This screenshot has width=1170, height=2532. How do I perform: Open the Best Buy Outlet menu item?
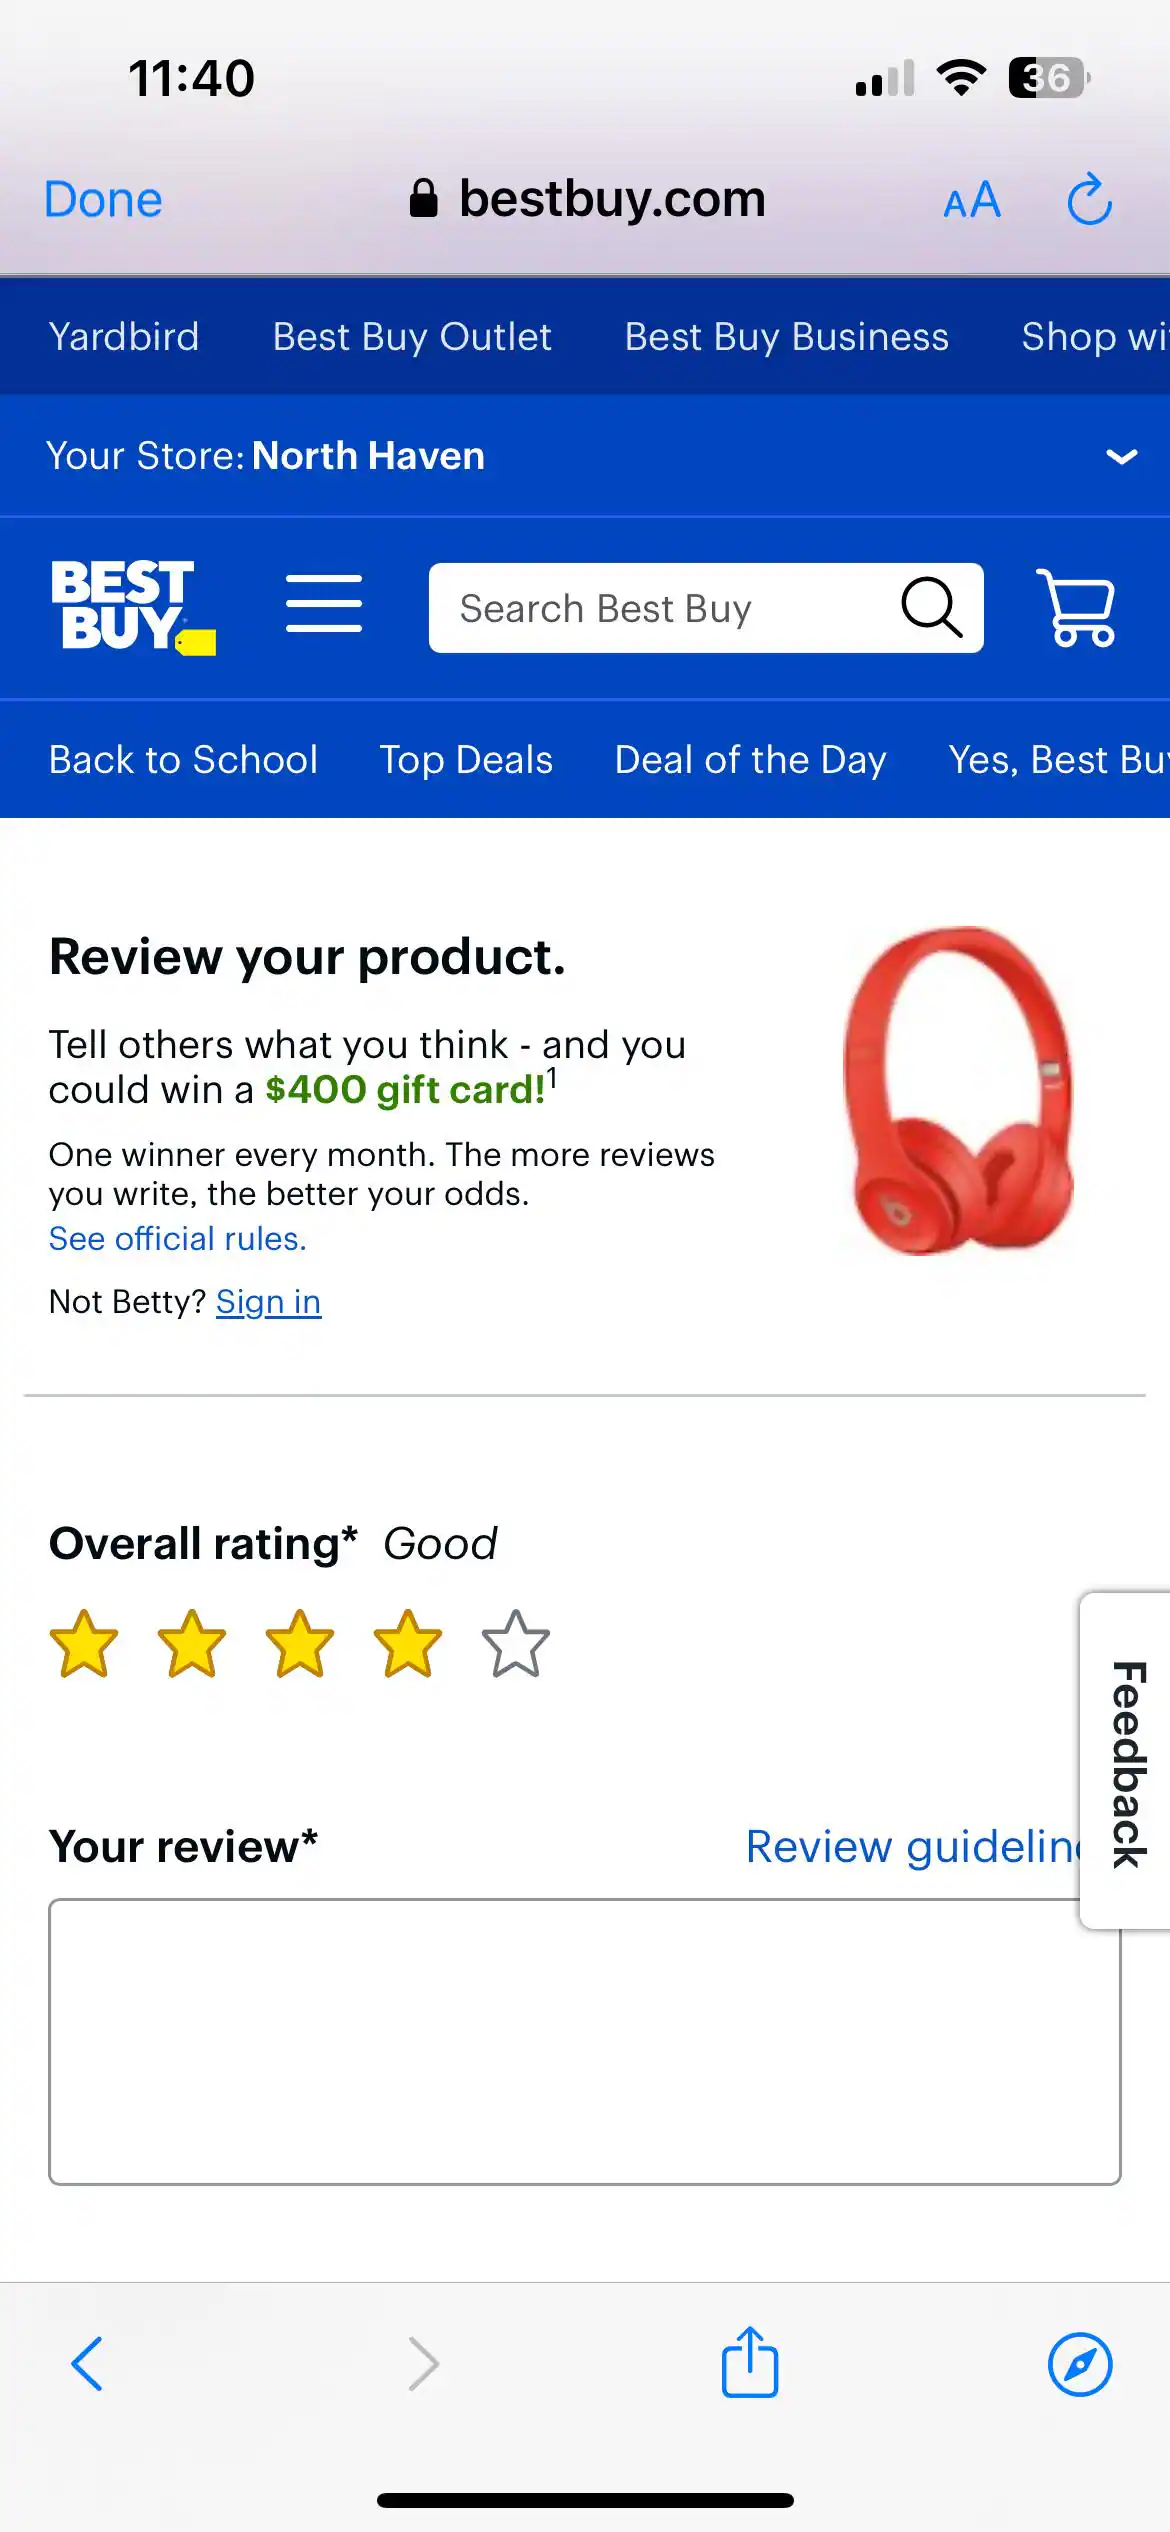coord(411,337)
